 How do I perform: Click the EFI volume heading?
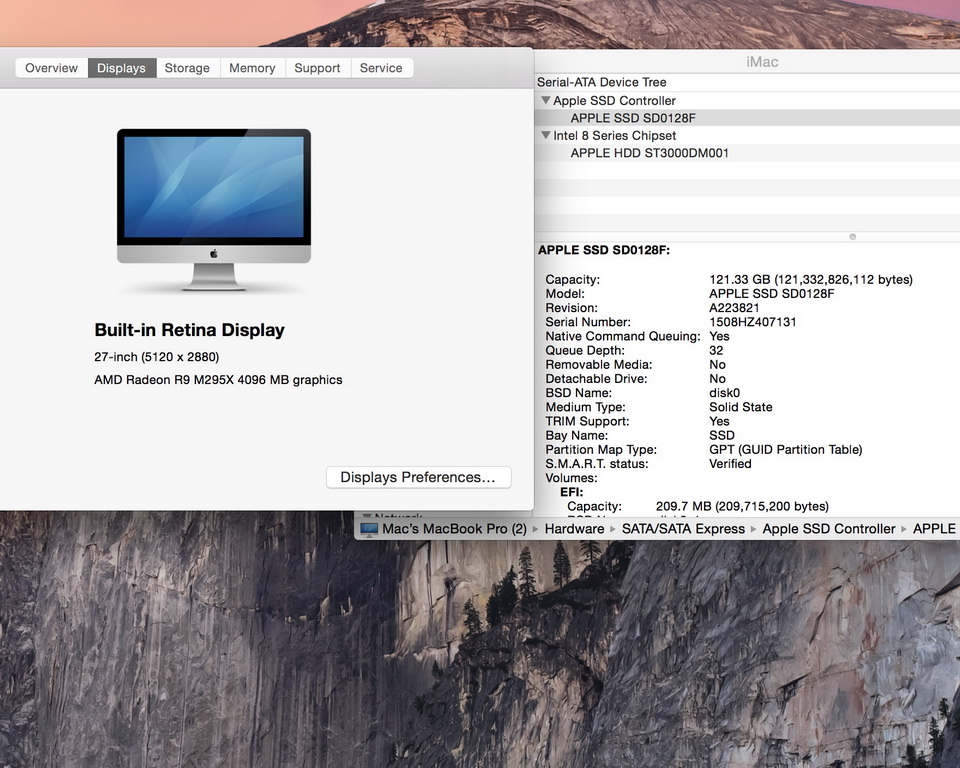571,492
